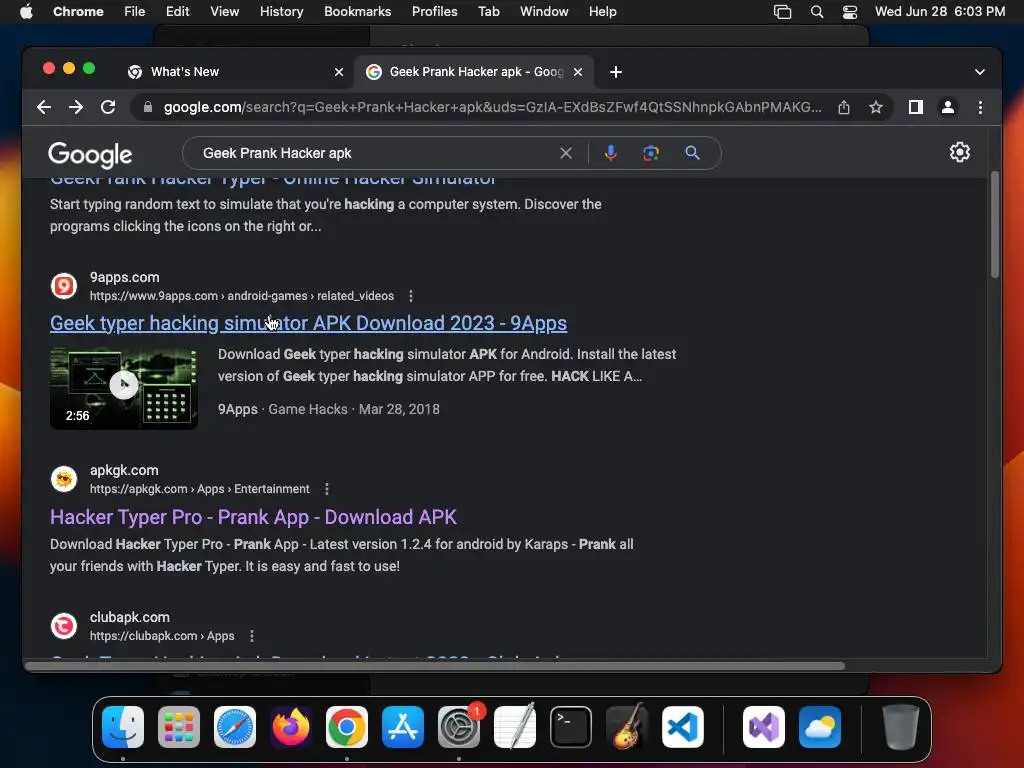Bookmark this tab with the star
The image size is (1024, 768).
pos(876,107)
